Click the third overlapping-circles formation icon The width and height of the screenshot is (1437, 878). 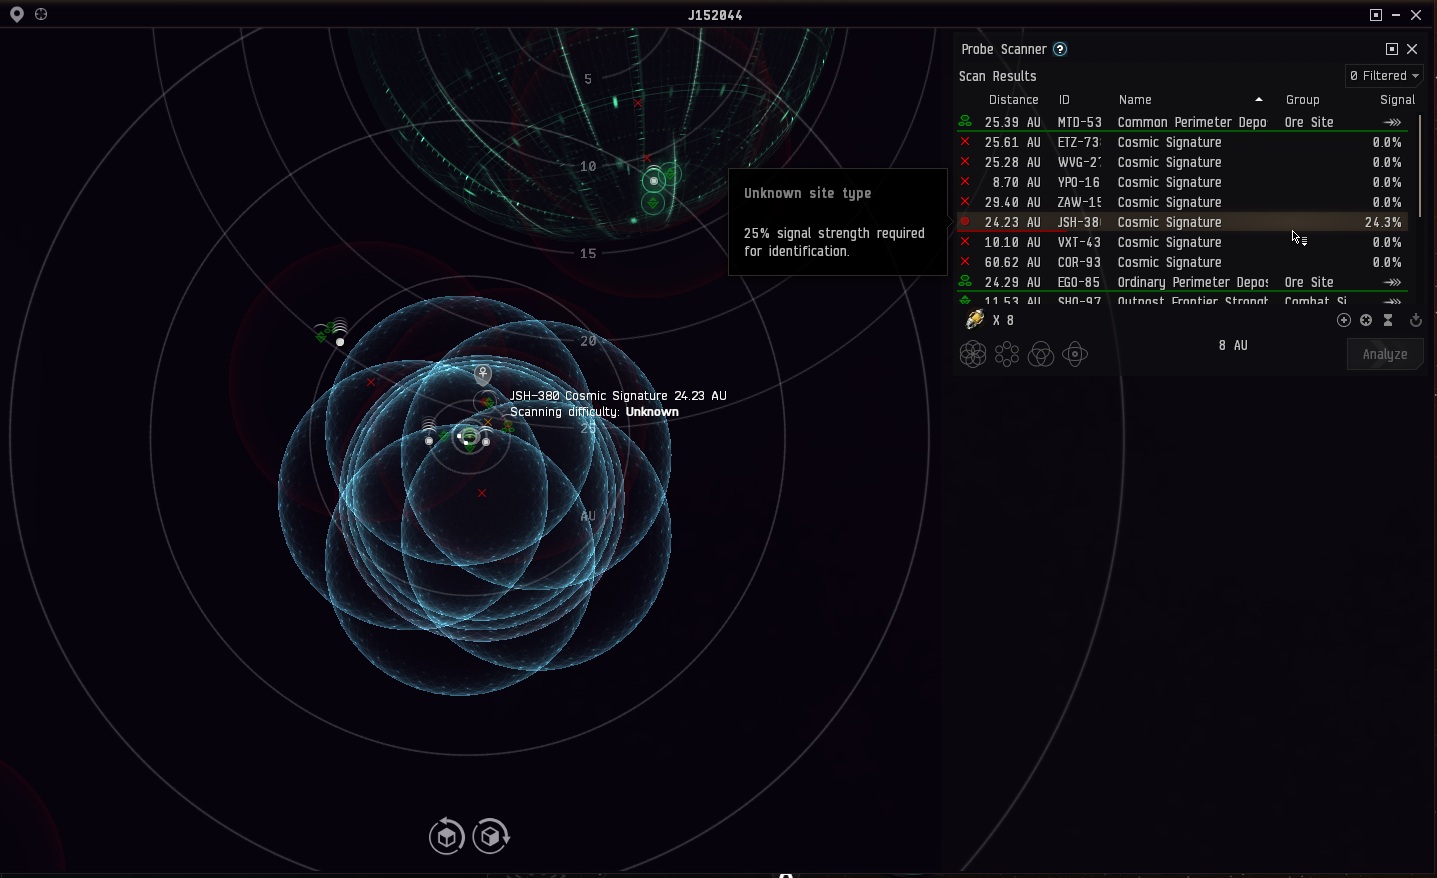pos(1041,354)
